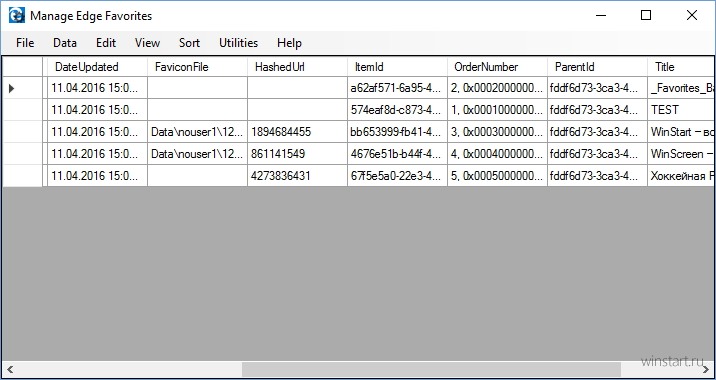Click the ParentId column header
Image resolution: width=716 pixels, height=380 pixels.
coord(598,67)
